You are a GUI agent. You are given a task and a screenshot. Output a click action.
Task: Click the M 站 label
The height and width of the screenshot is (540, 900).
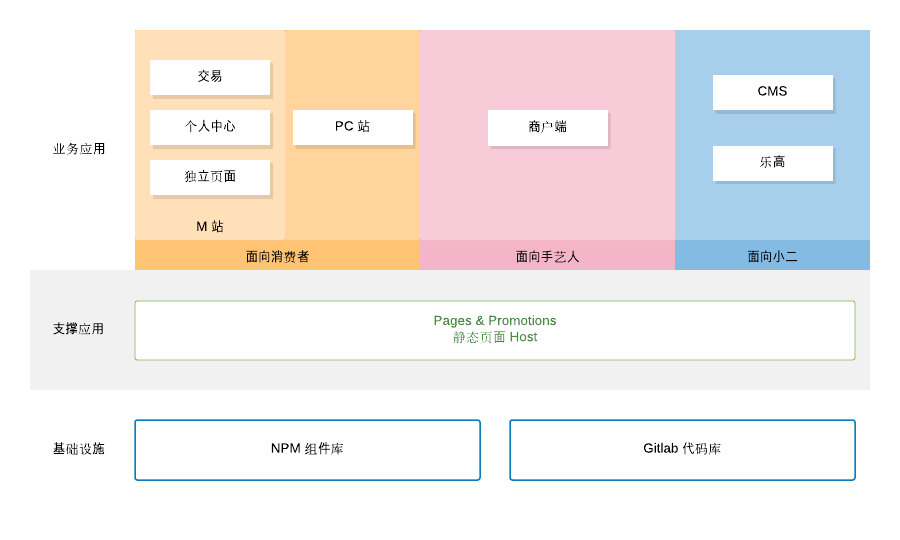pyautogui.click(x=210, y=227)
